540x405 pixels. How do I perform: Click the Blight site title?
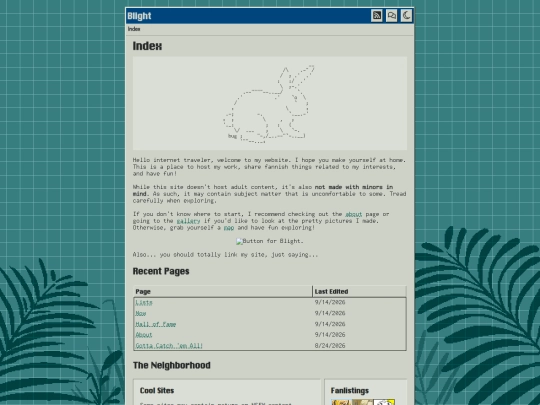click(x=139, y=16)
